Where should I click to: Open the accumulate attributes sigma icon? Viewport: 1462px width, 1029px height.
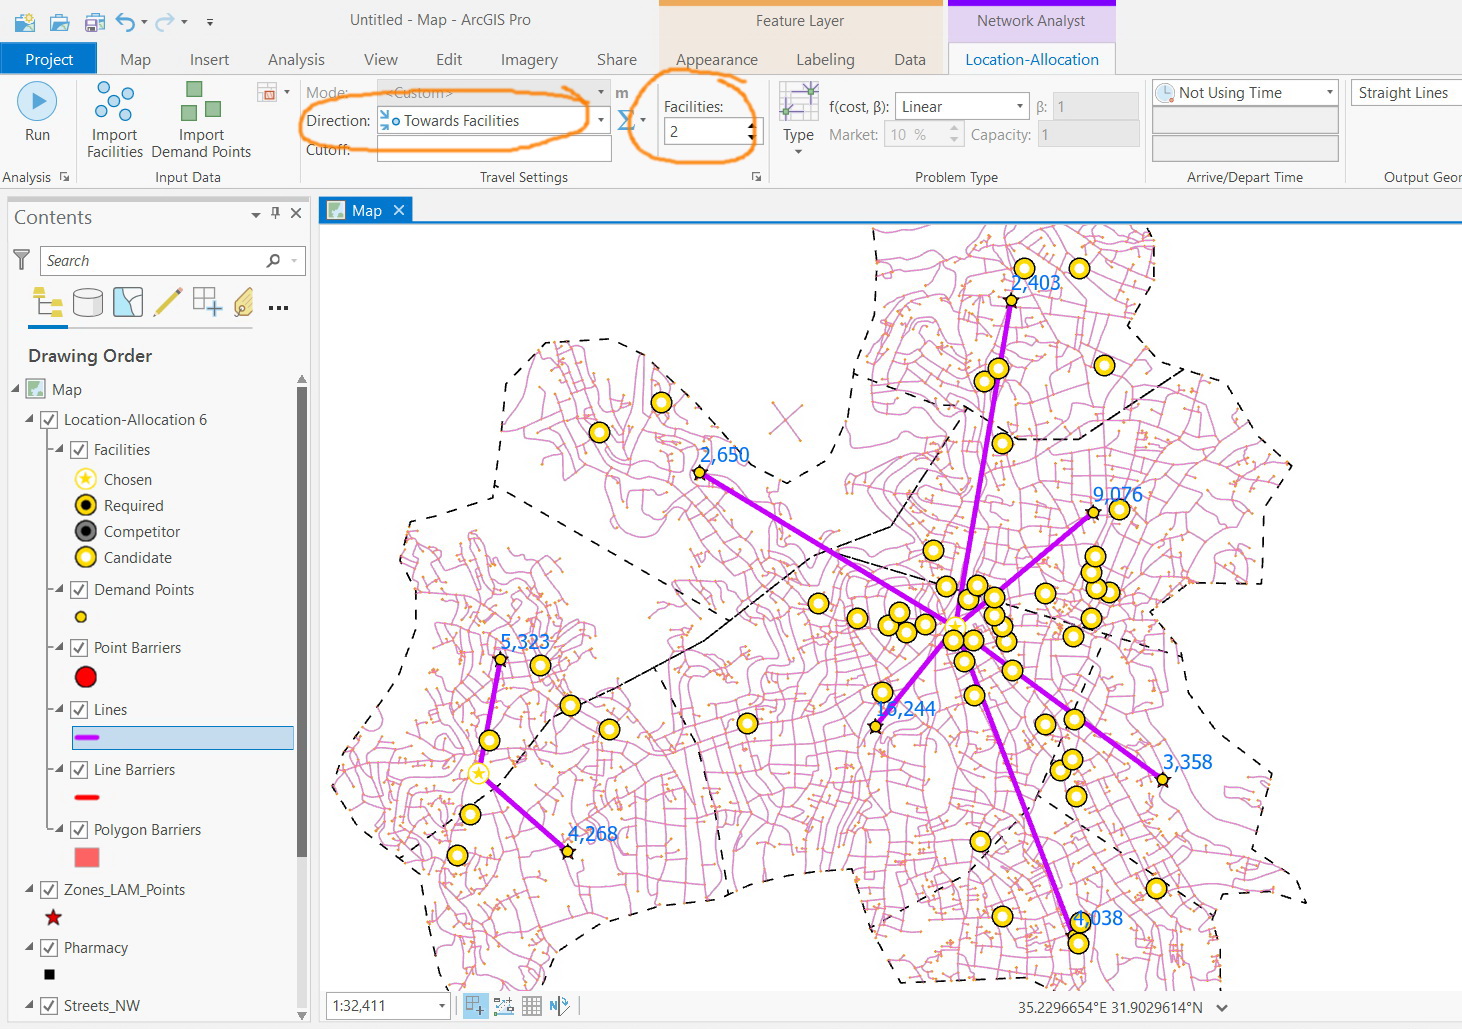(x=626, y=121)
